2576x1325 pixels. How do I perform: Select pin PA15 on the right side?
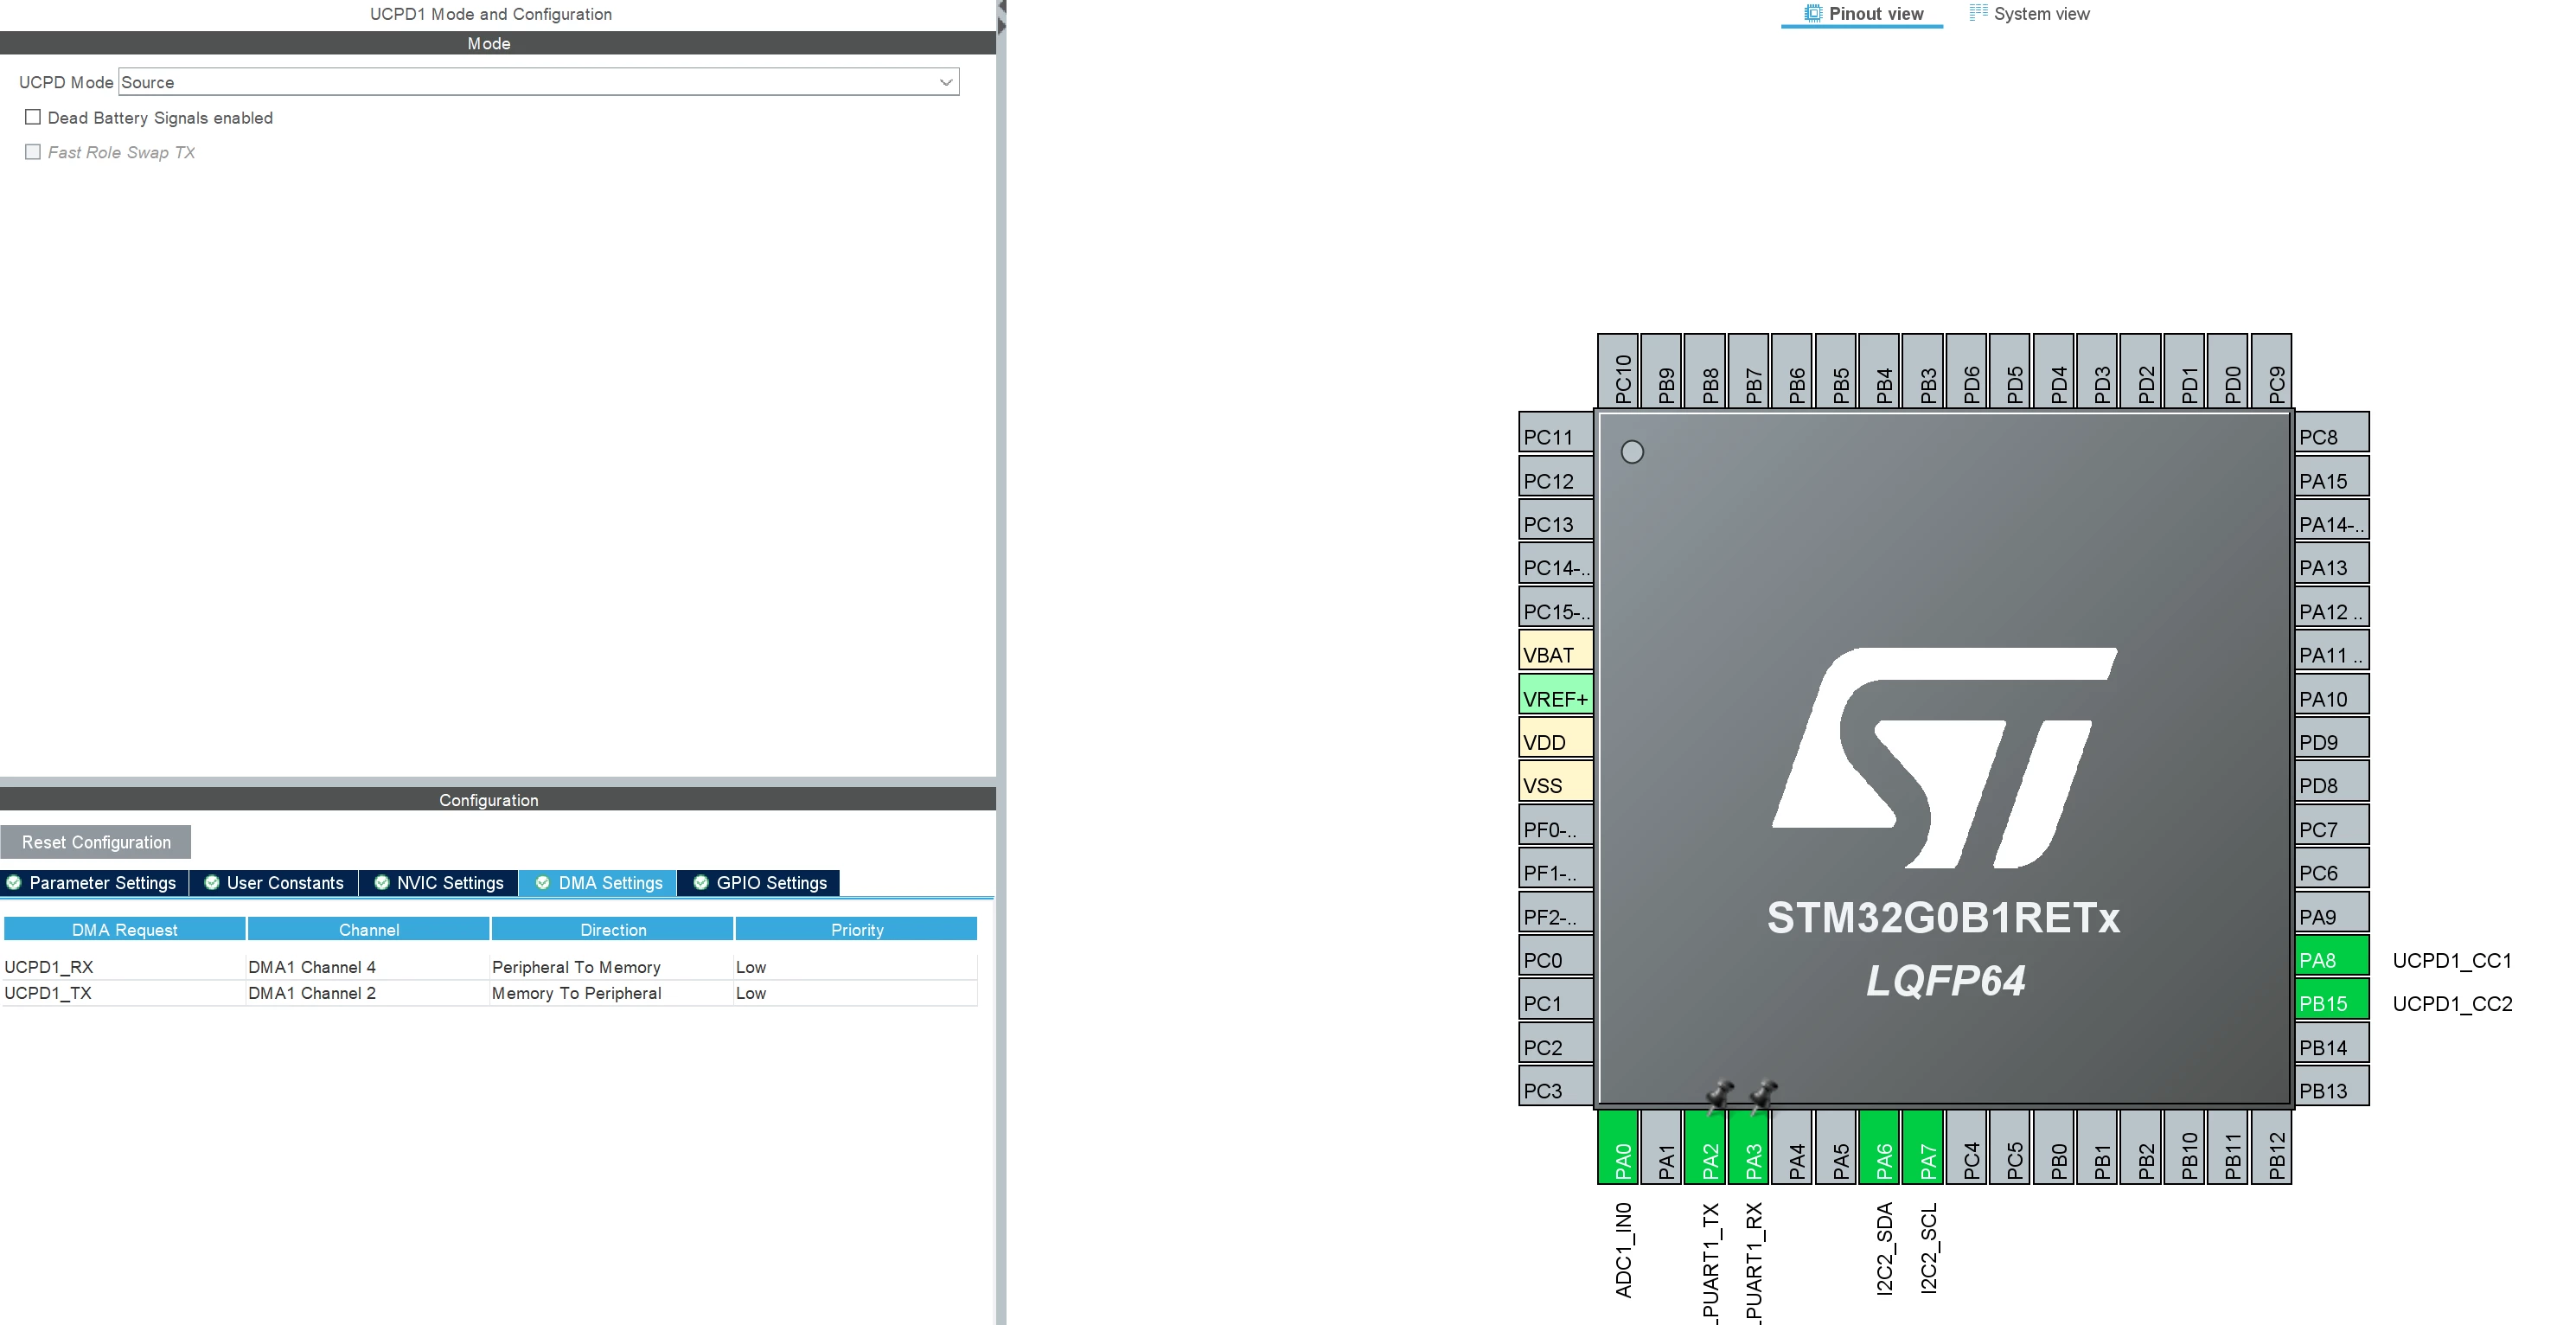[x=2332, y=477]
